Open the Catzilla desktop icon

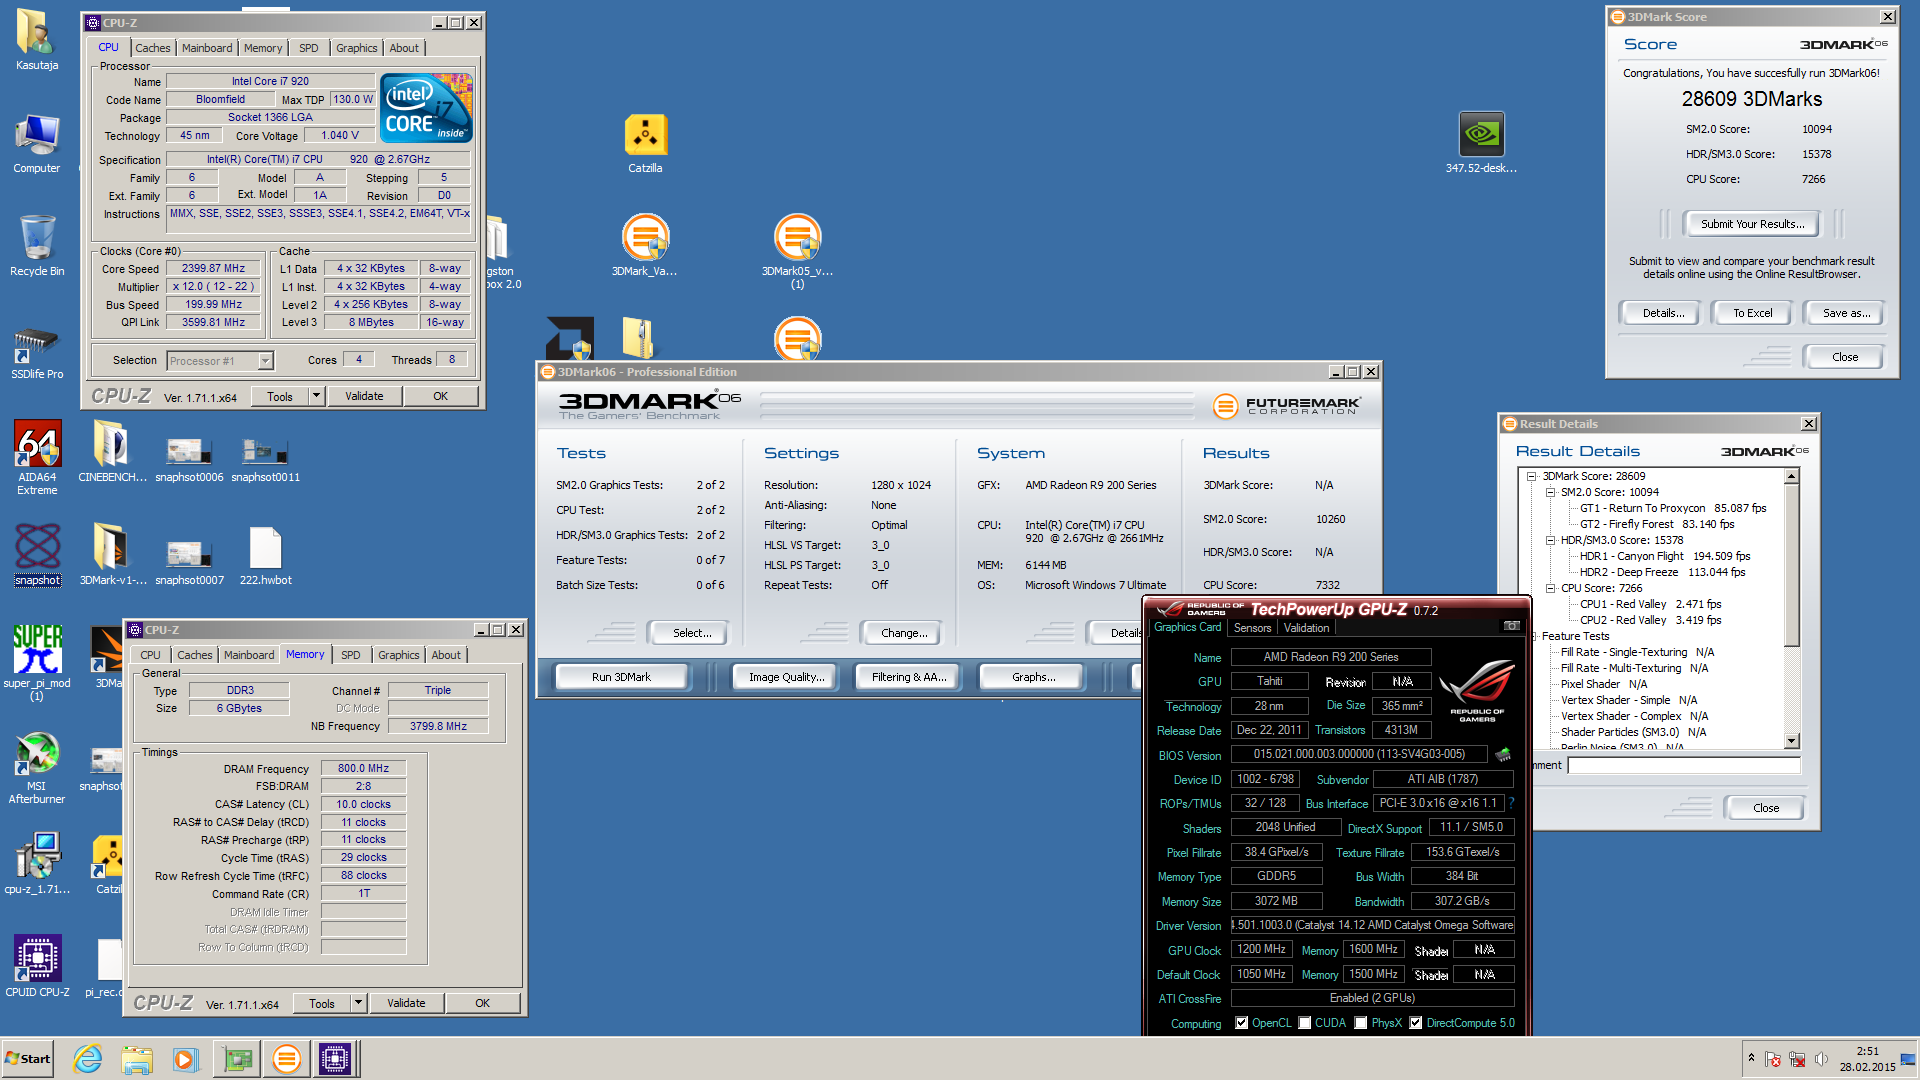(645, 143)
